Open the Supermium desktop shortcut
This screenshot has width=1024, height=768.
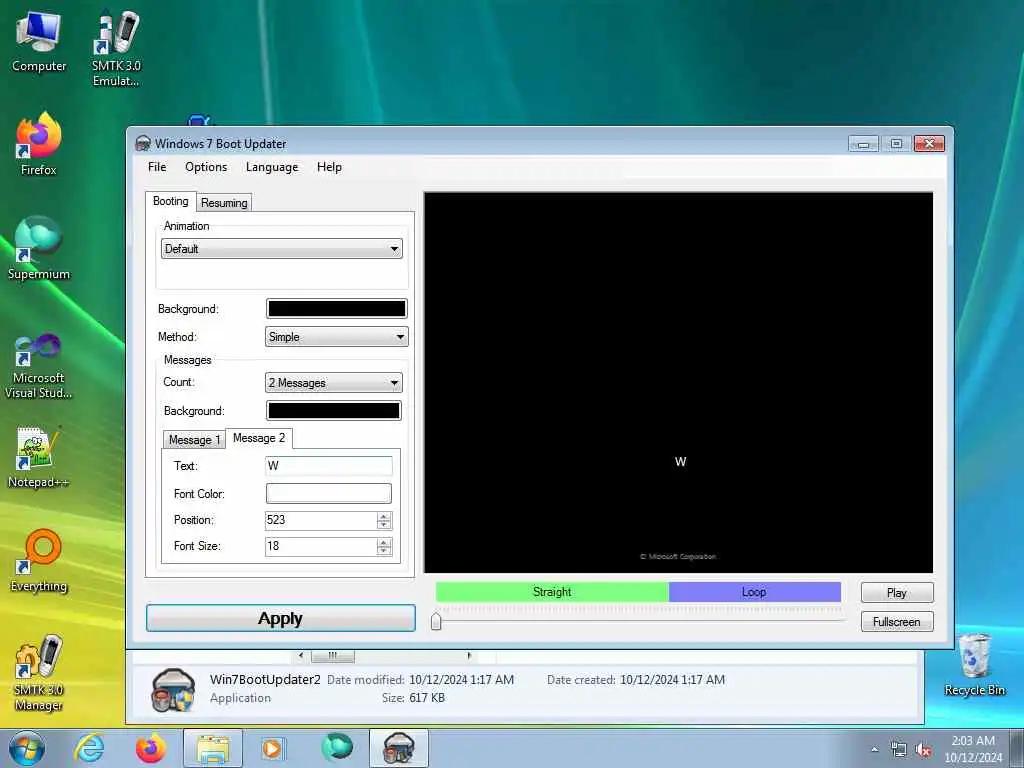(x=39, y=249)
